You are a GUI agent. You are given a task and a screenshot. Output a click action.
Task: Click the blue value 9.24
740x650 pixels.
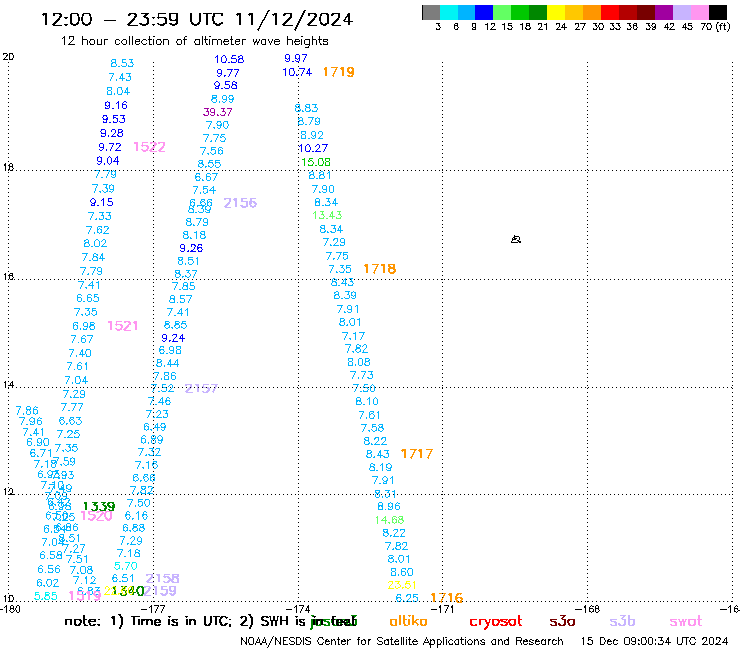click(x=173, y=338)
